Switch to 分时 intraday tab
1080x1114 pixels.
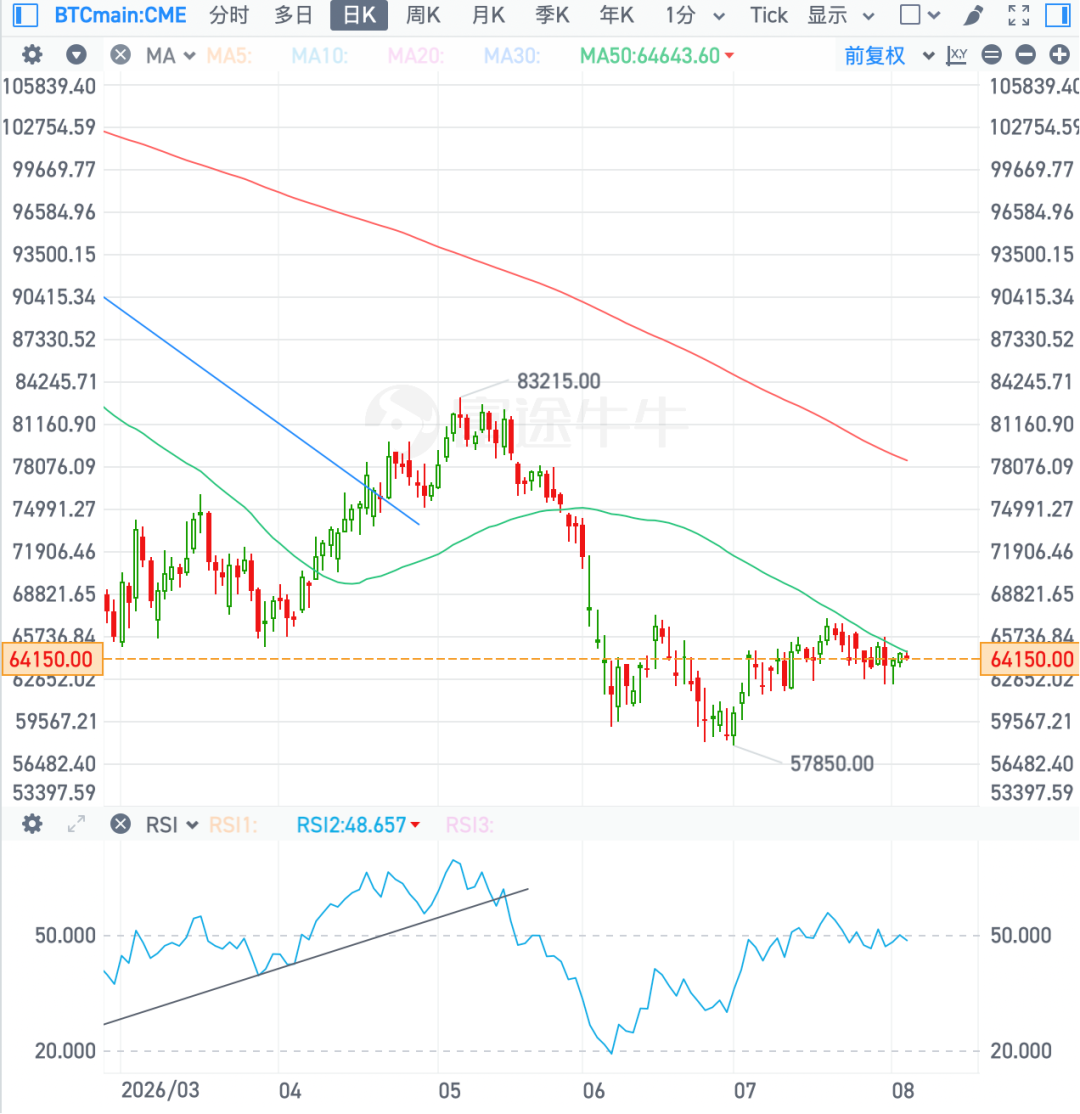coord(229,15)
